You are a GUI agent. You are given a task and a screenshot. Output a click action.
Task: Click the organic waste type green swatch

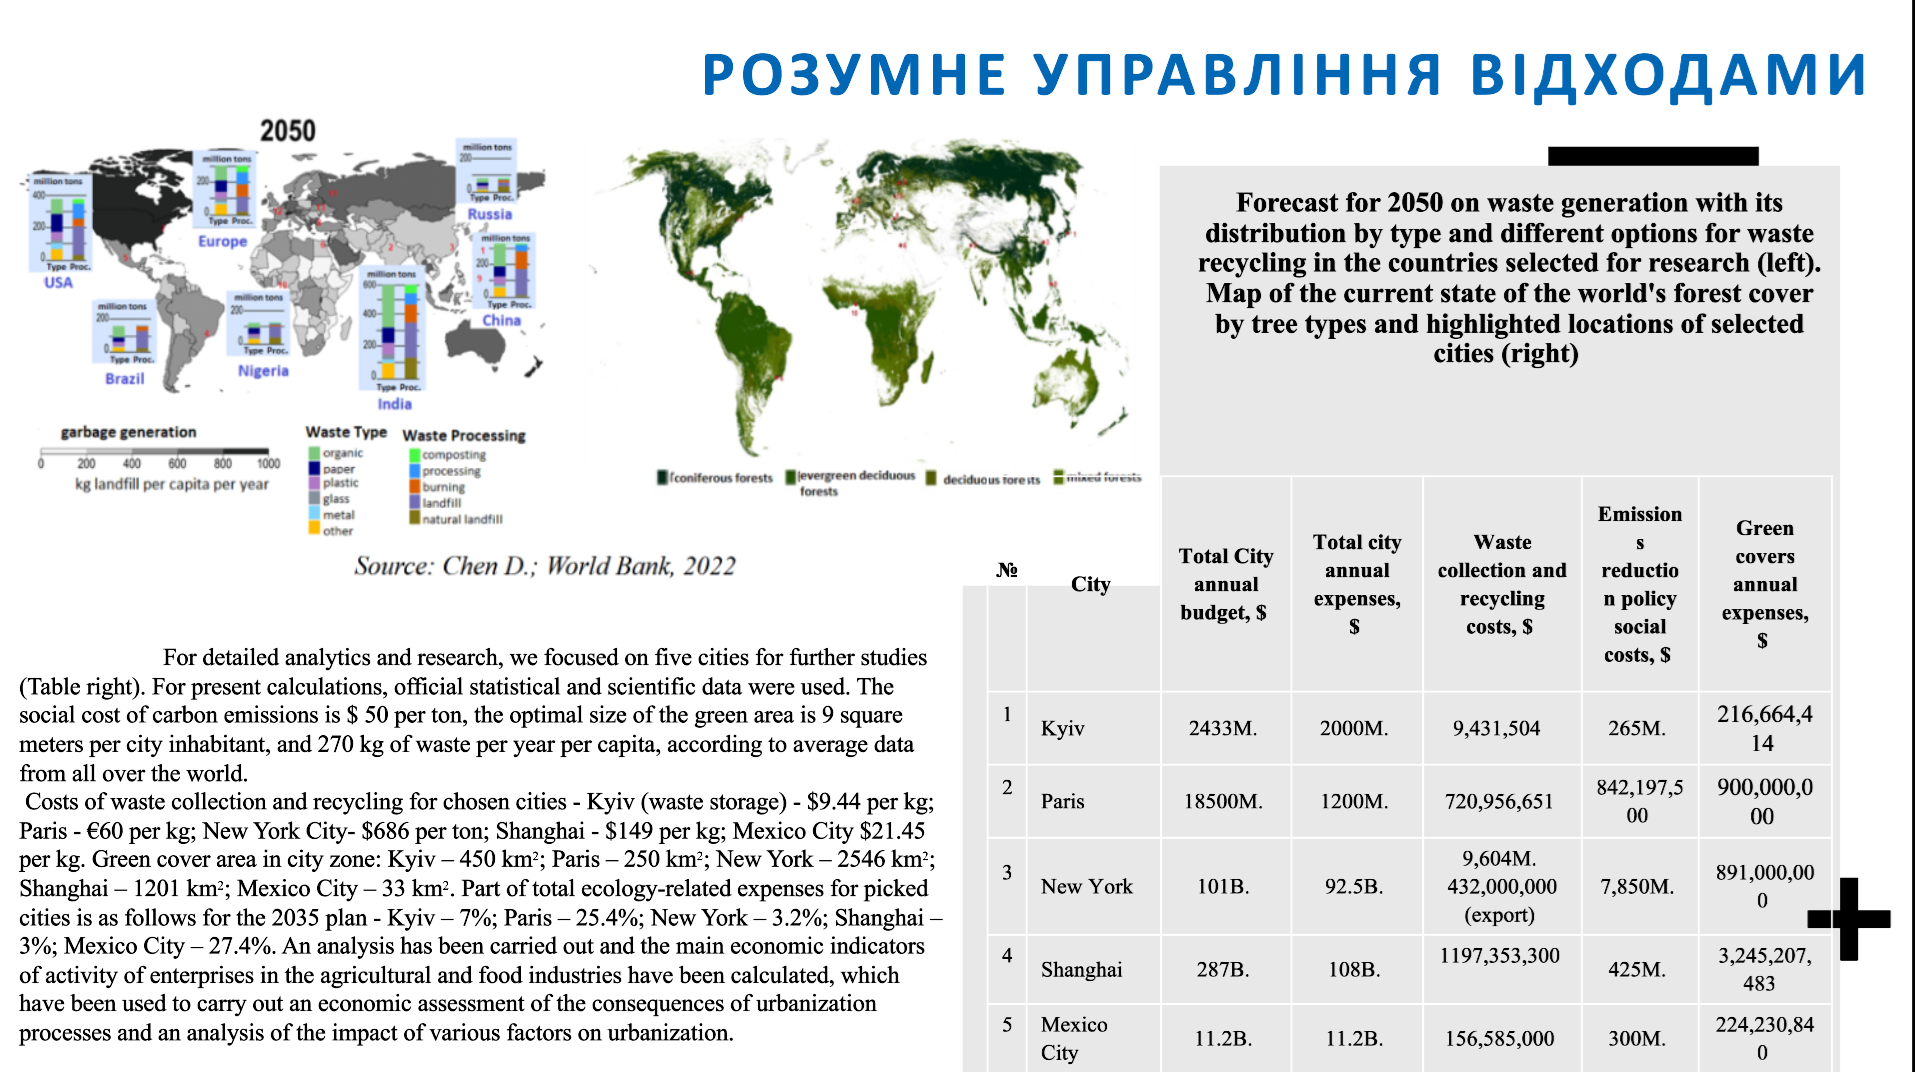click(x=314, y=453)
